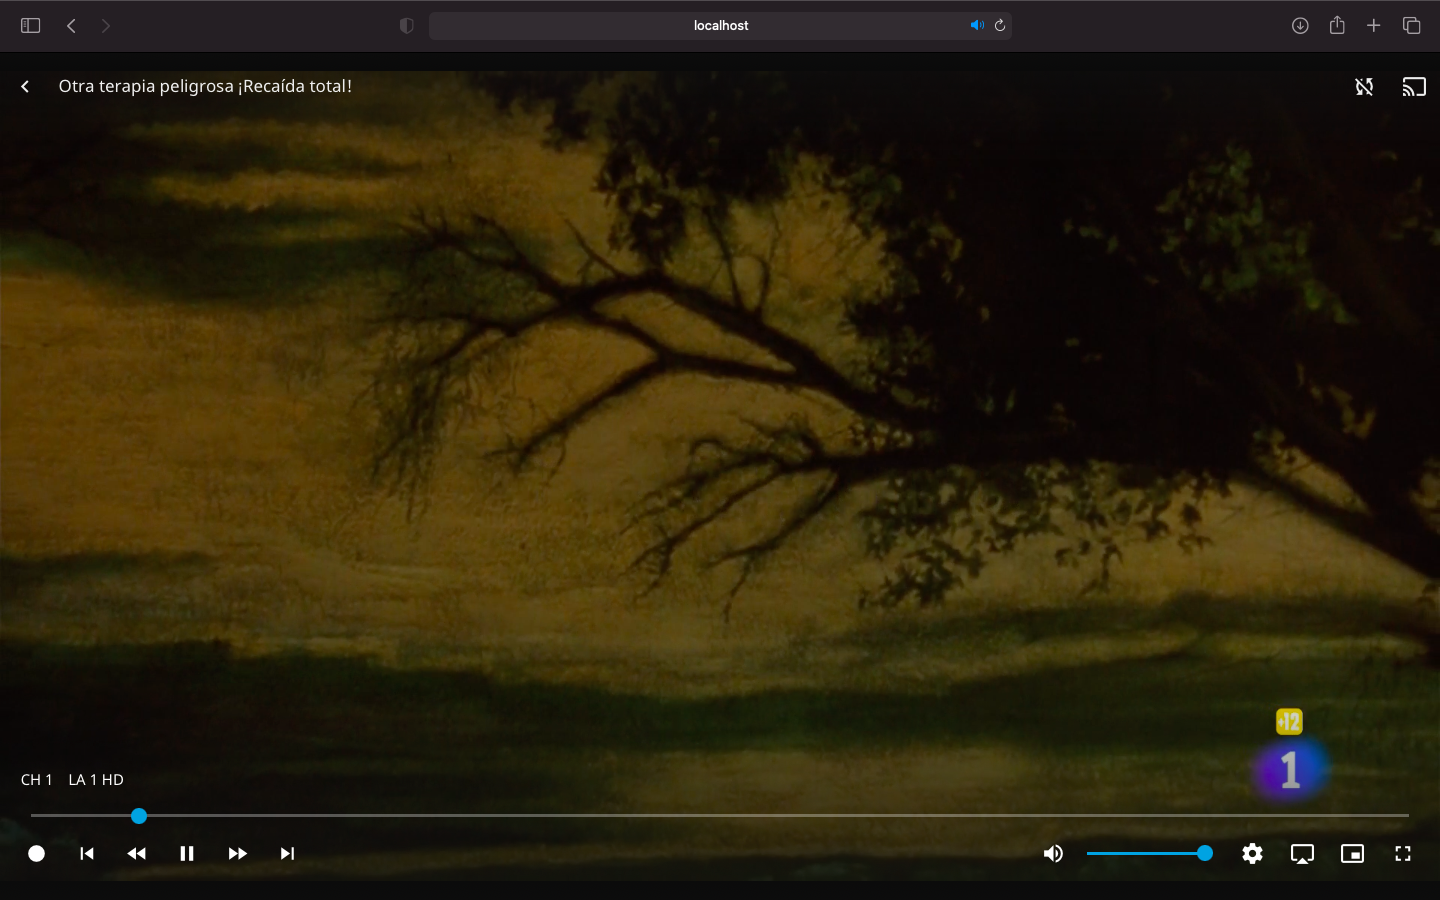Click the record button in player controls
The width and height of the screenshot is (1440, 900).
[x=37, y=853]
